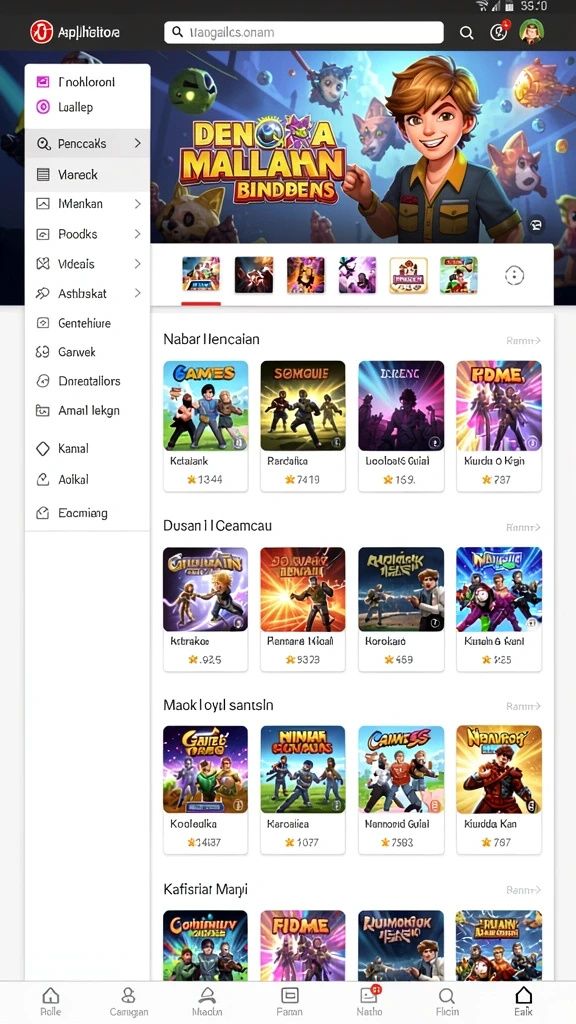Tap the Flicin search icon at bottom
Image resolution: width=576 pixels, height=1024 pixels.
pyautogui.click(x=446, y=995)
